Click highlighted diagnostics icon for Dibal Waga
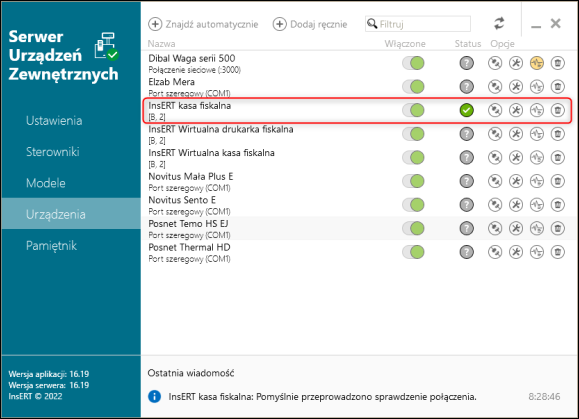Image resolution: width=579 pixels, height=419 pixels. 537,63
